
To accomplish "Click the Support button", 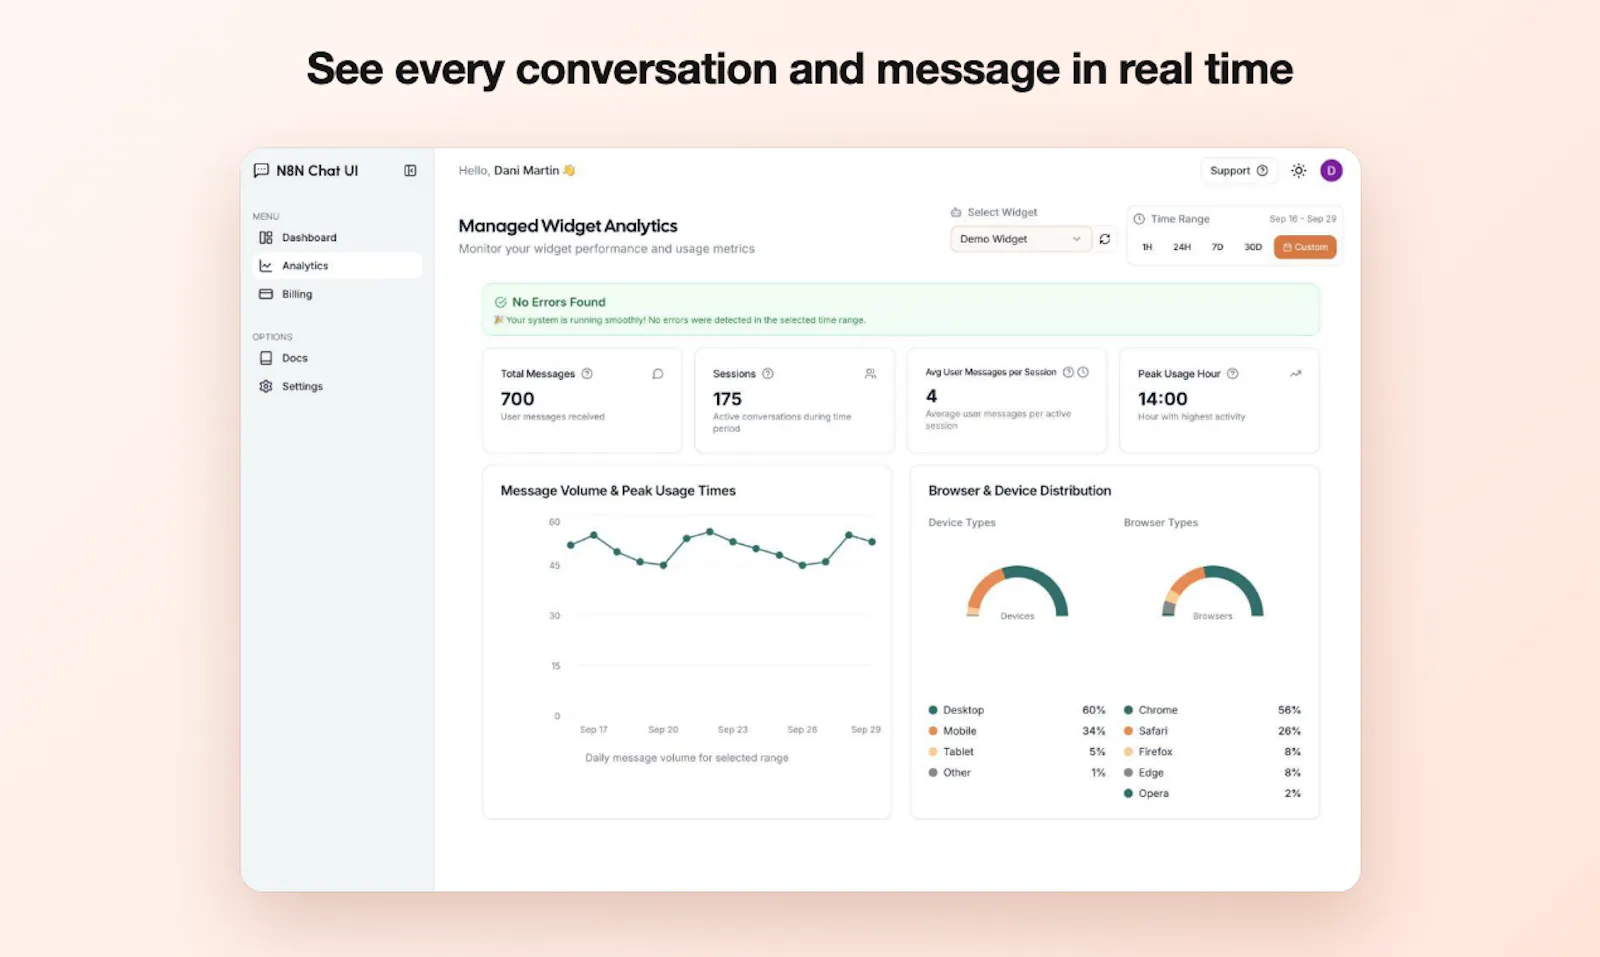I will pyautogui.click(x=1238, y=171).
